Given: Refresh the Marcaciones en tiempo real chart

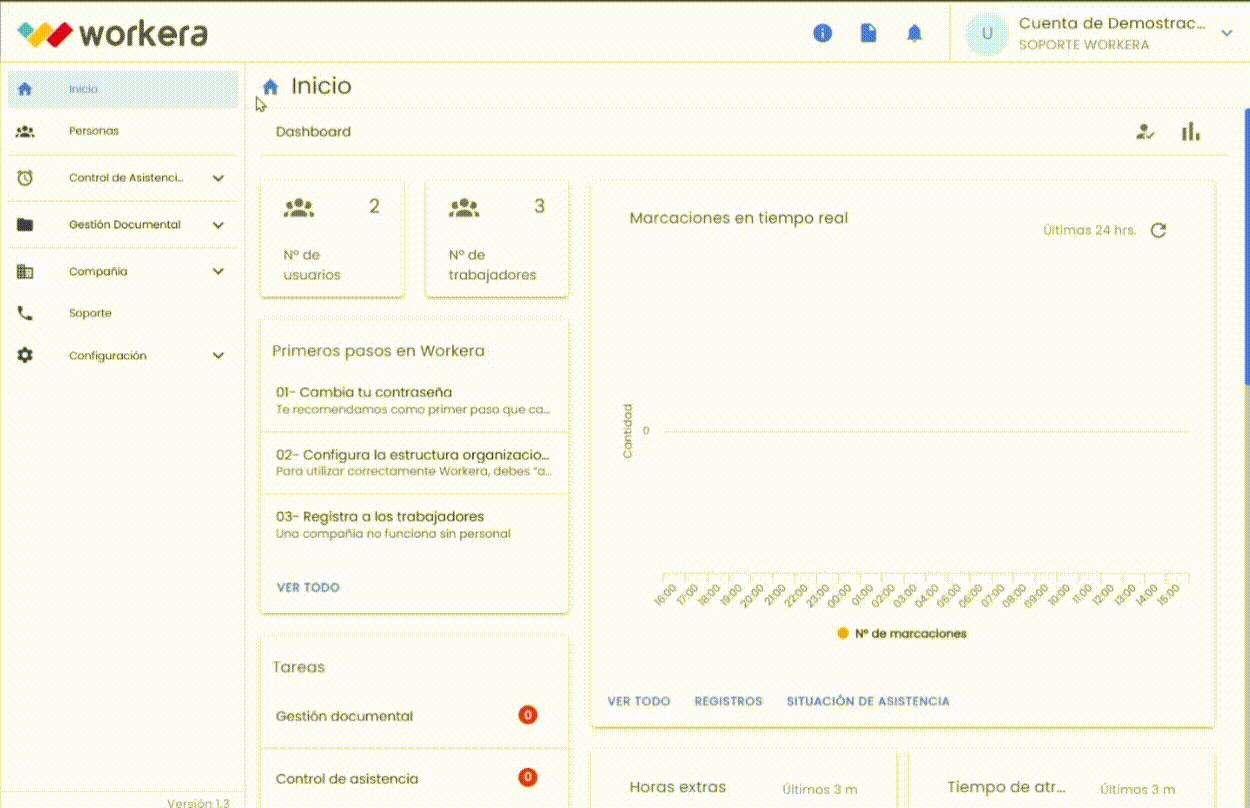Looking at the screenshot, I should [x=1158, y=230].
